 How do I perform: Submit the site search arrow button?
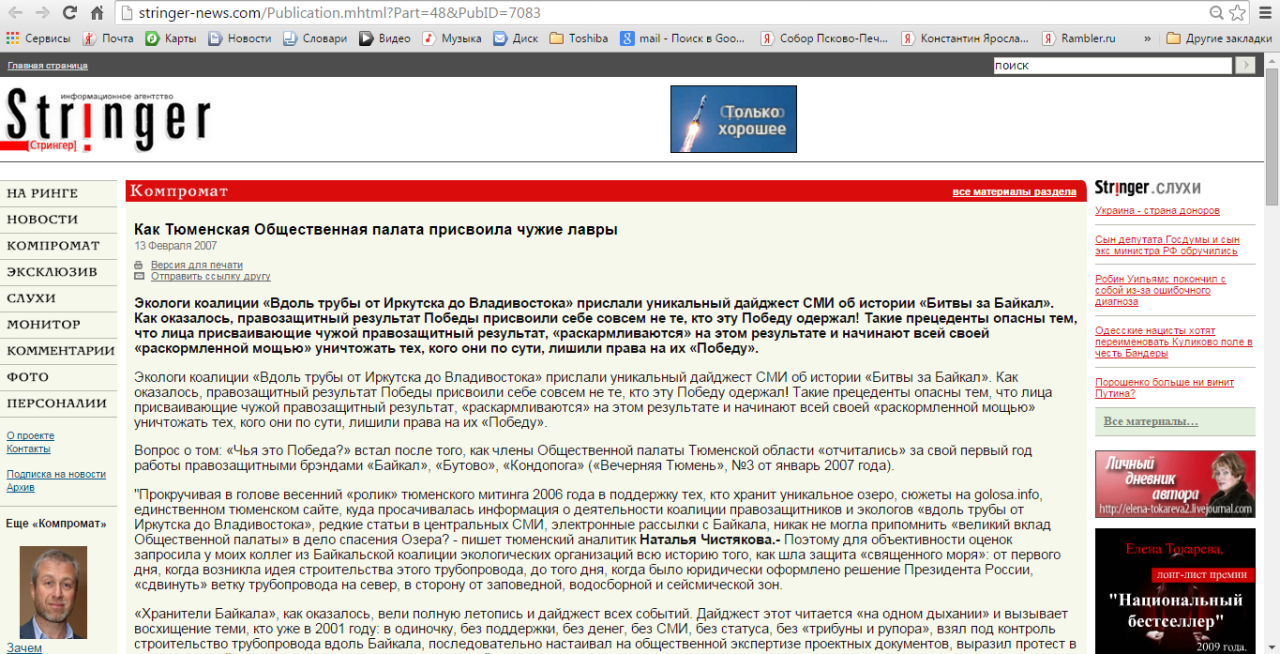point(1245,65)
